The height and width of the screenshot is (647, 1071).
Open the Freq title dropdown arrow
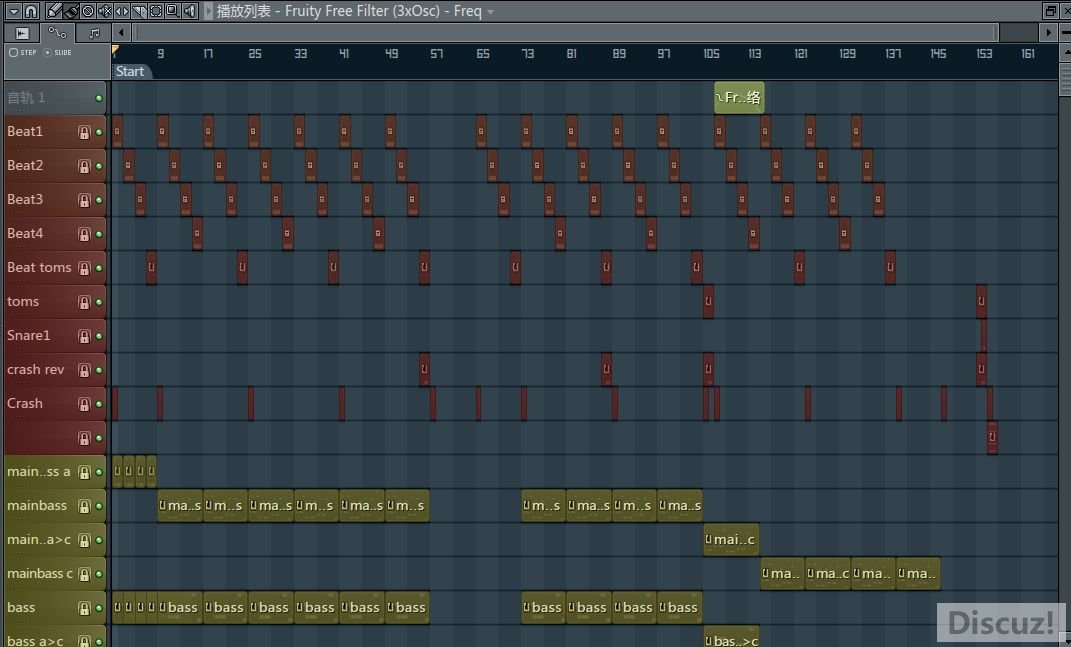(490, 12)
